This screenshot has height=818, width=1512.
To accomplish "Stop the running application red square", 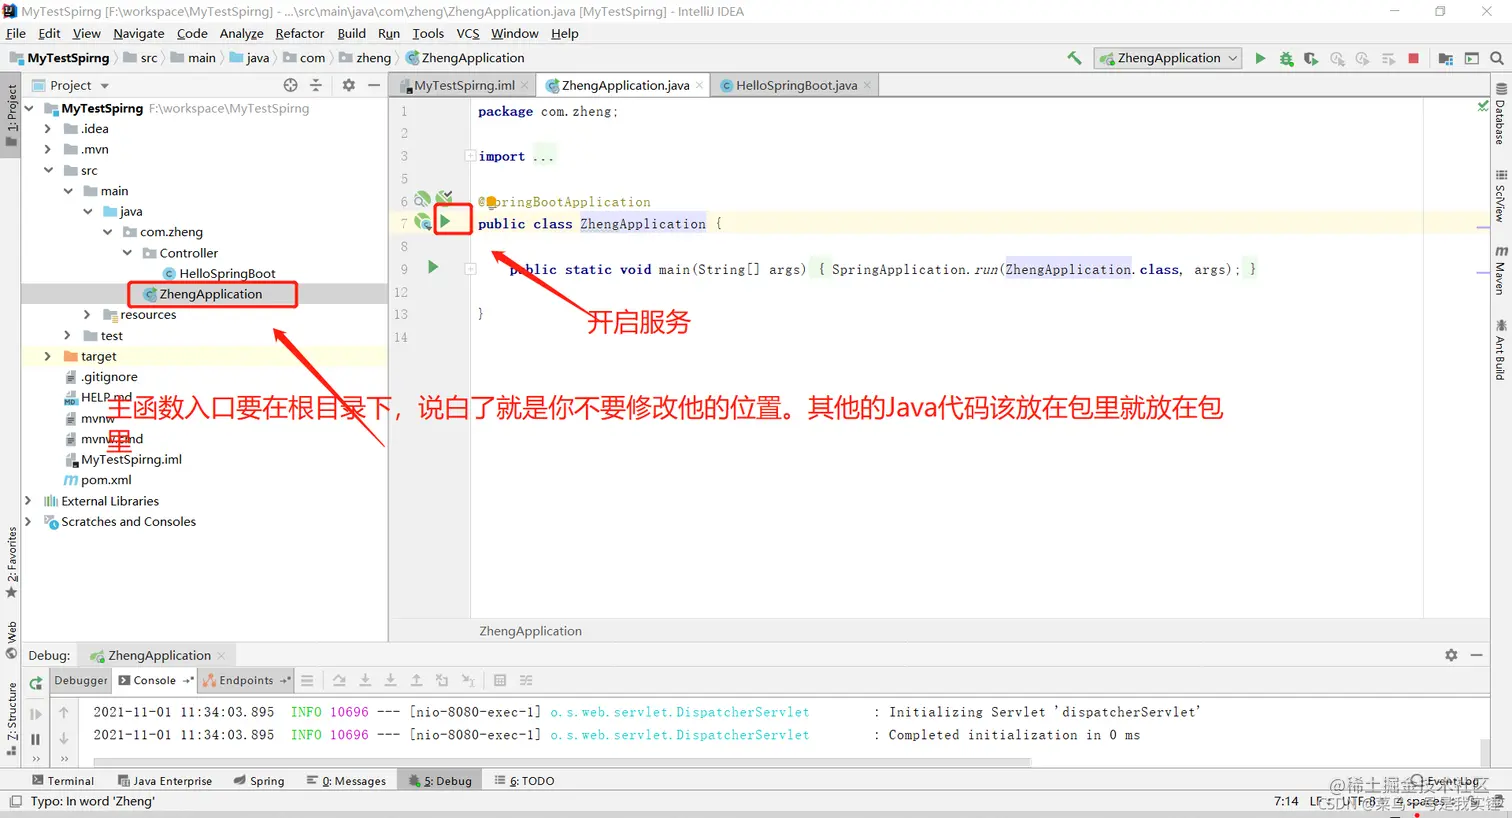I will (x=1413, y=58).
